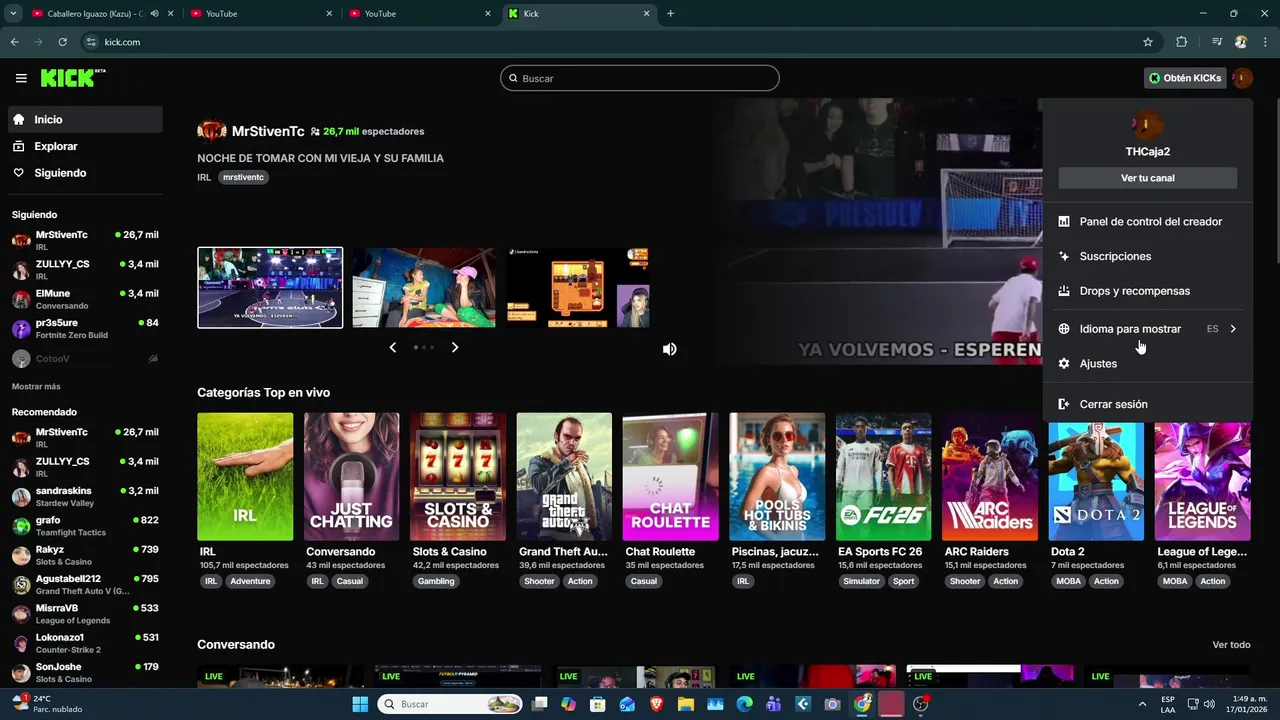The image size is (1280, 720).
Task: Open Agustabell212 in Recomendado list
Action: [x=85, y=585]
